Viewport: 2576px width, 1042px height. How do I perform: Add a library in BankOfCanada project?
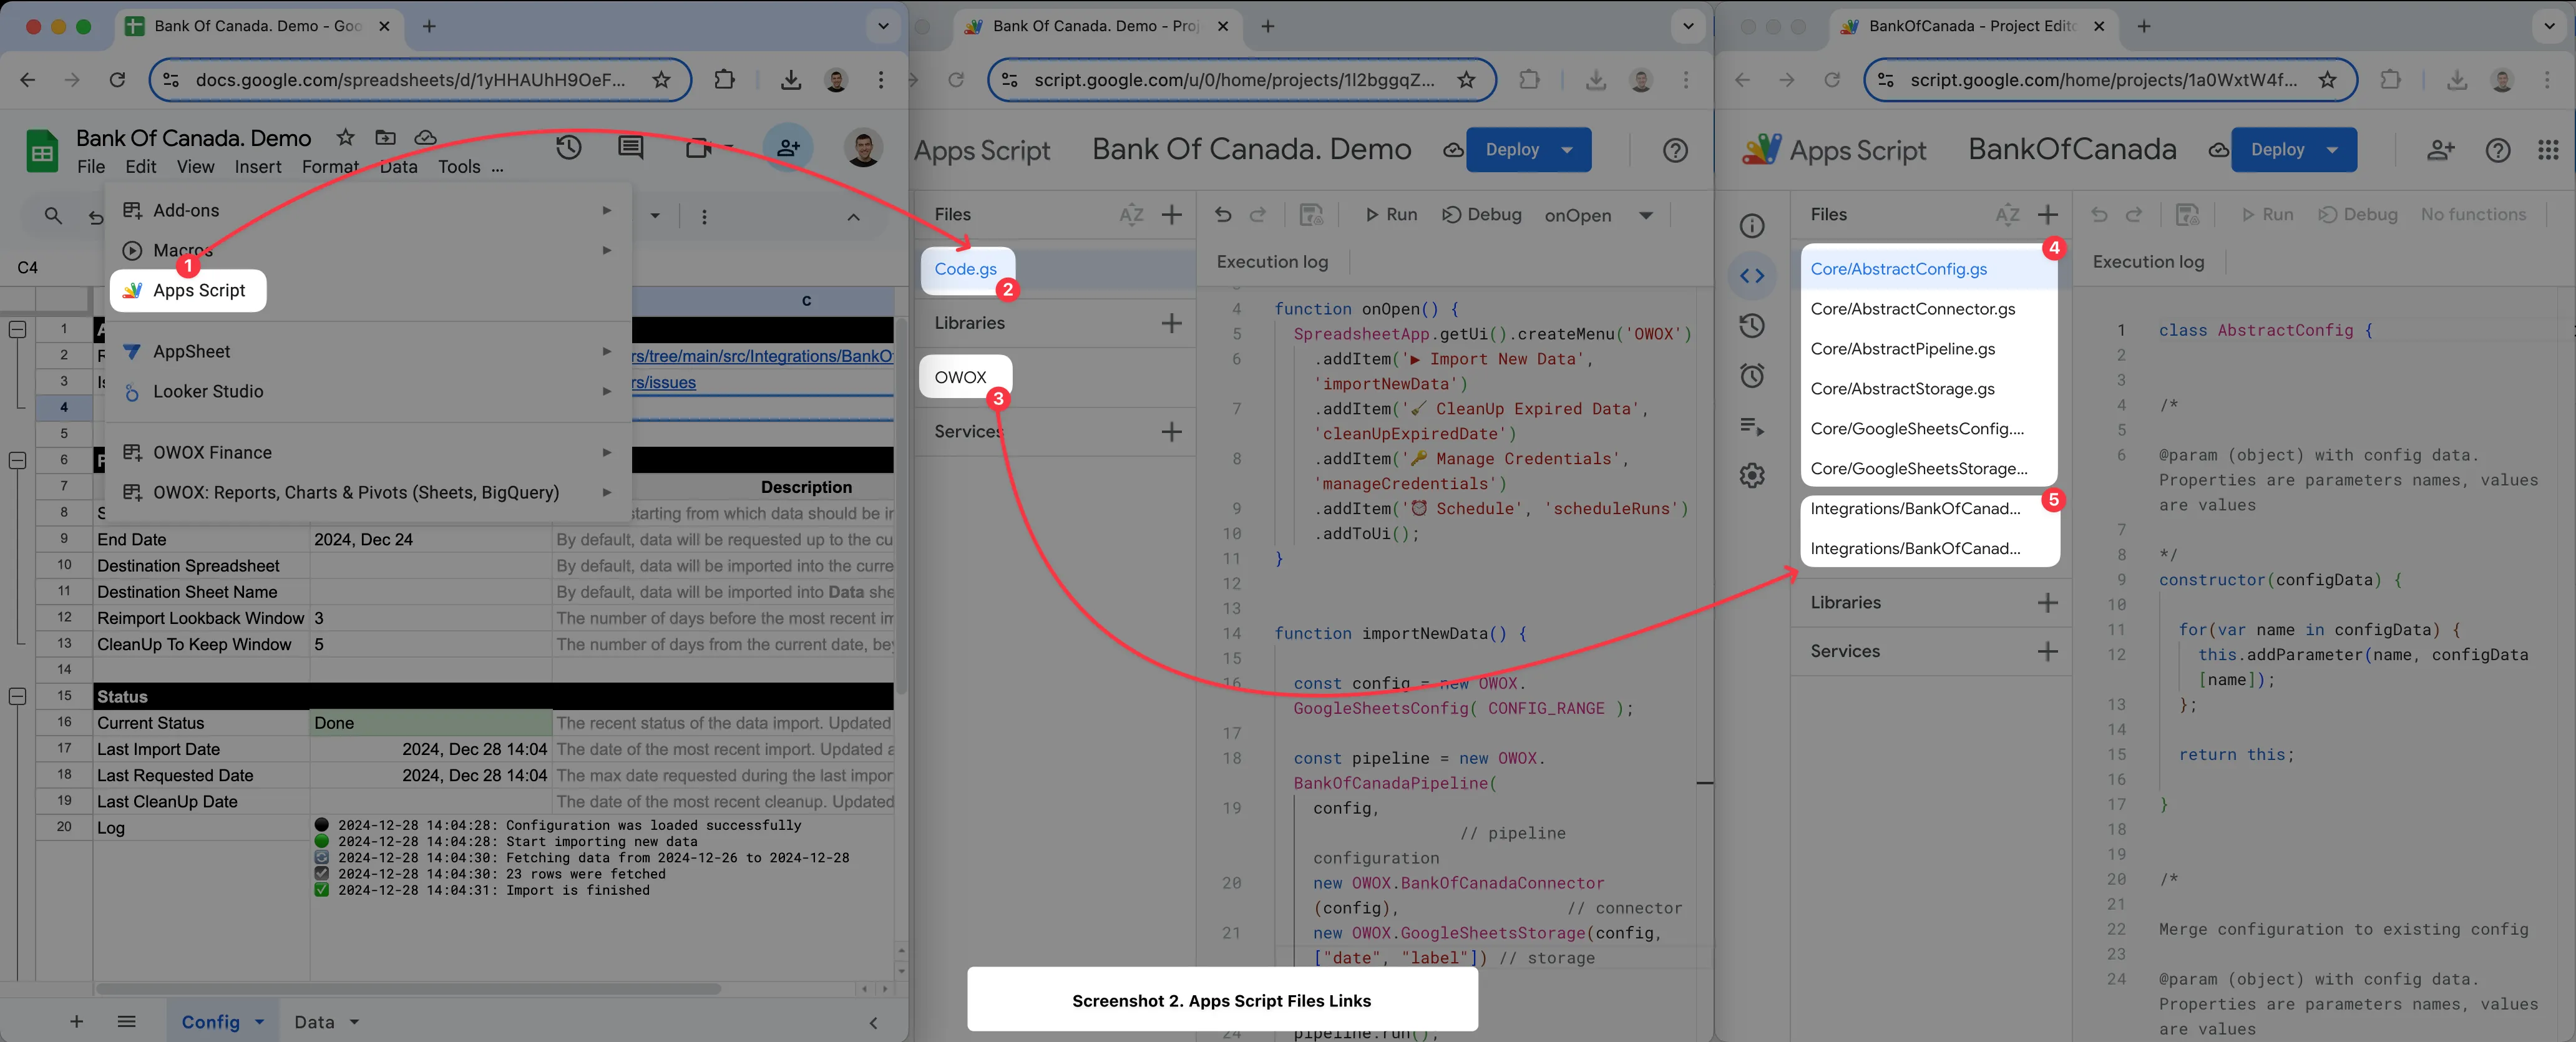click(2048, 602)
